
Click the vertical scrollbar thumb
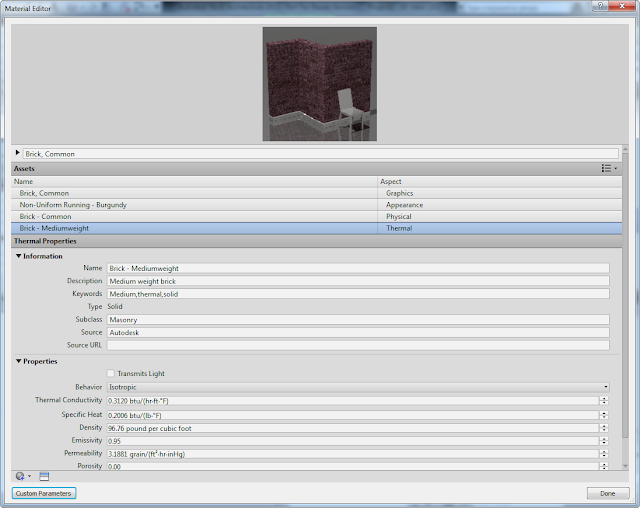click(x=625, y=296)
